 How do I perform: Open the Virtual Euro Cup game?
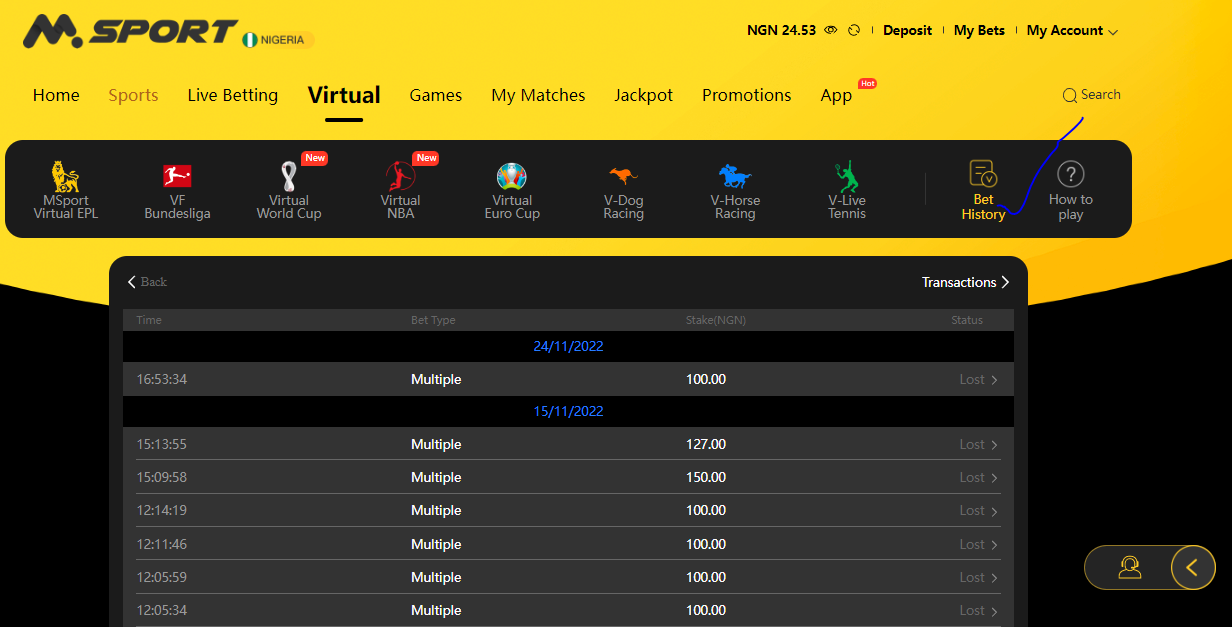coord(512,188)
